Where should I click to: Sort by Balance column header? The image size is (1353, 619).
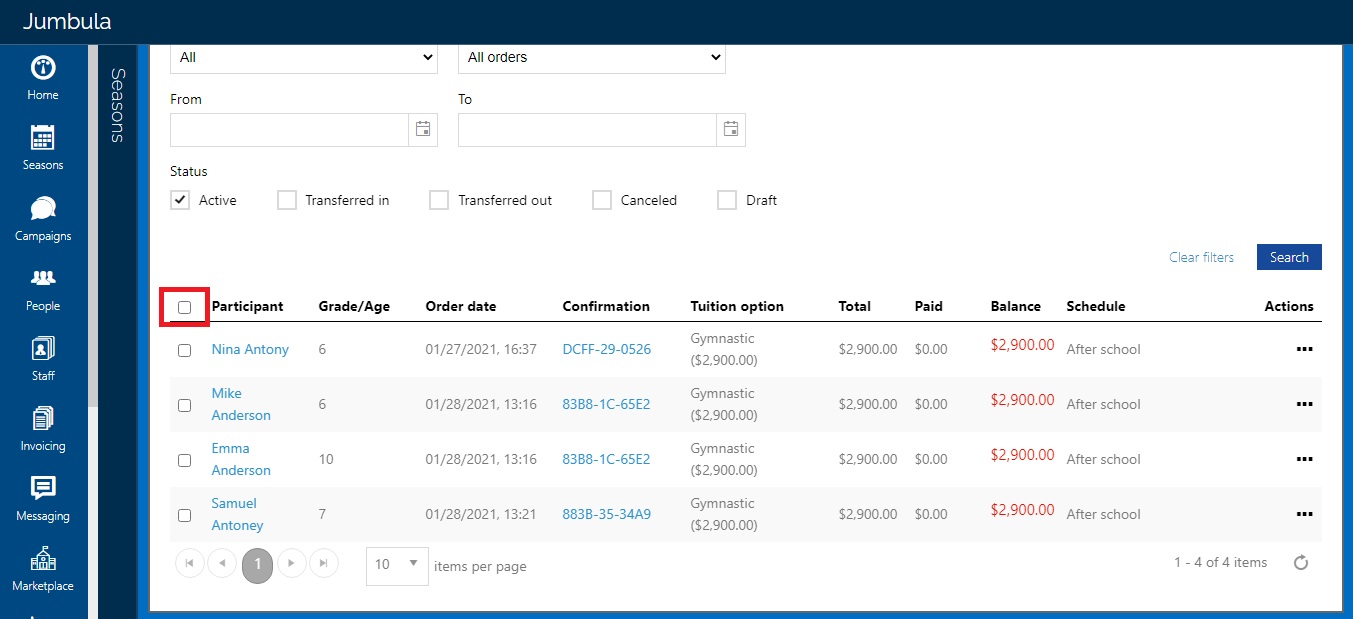(1015, 306)
